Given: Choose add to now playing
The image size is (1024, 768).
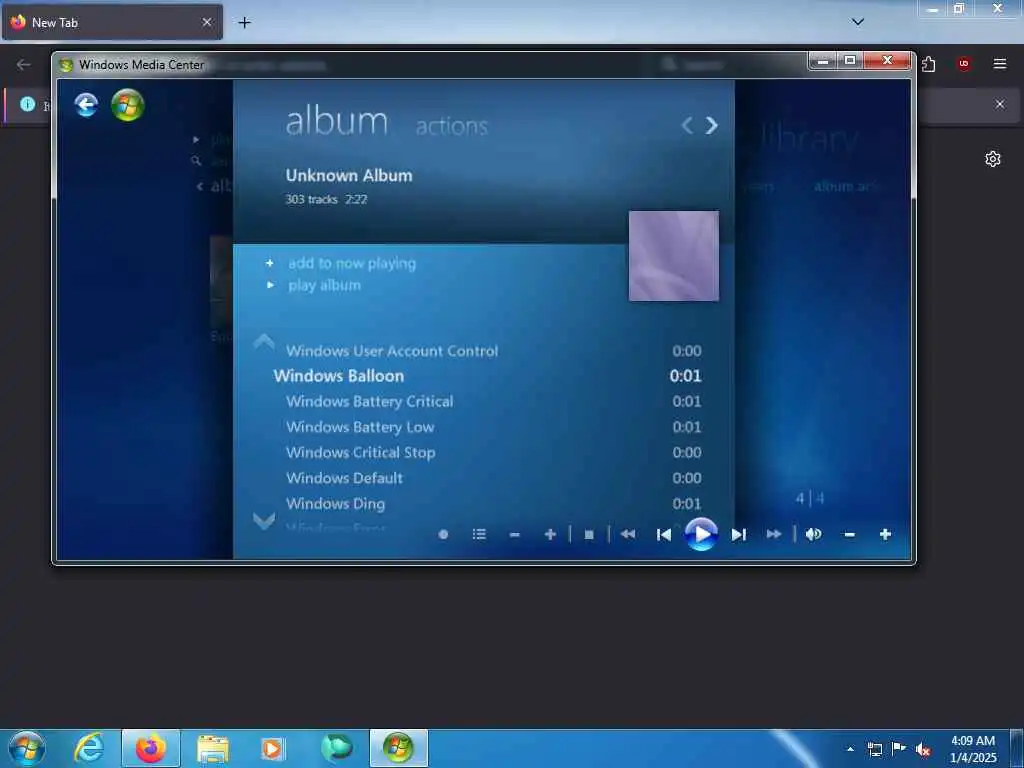Looking at the screenshot, I should coord(352,263).
